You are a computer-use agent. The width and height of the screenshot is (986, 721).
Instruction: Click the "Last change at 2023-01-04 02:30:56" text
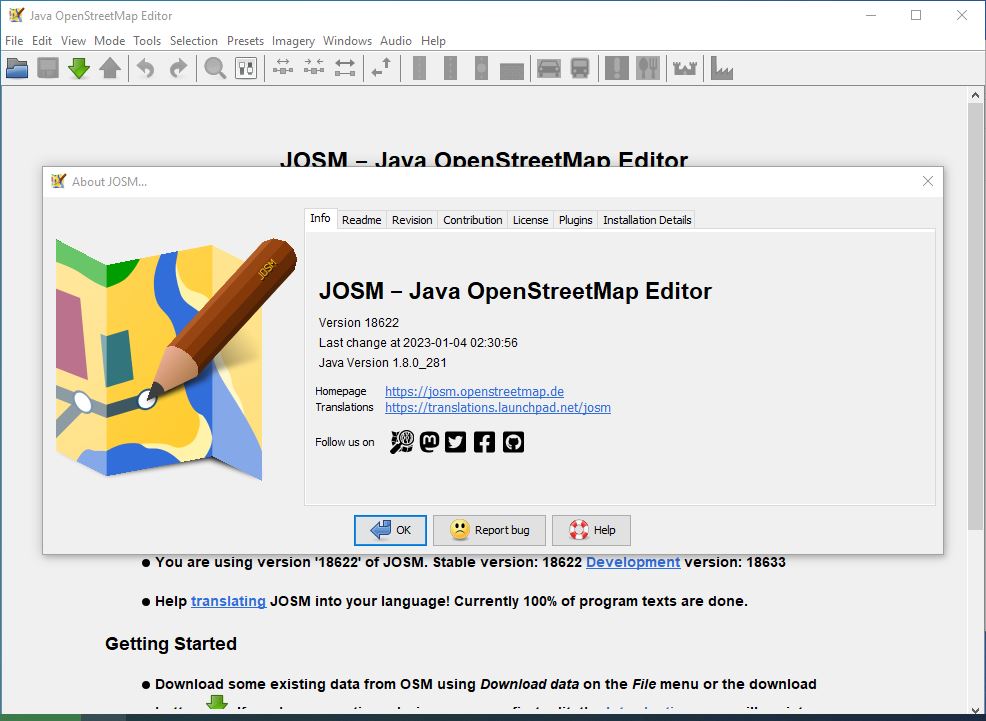pos(418,343)
